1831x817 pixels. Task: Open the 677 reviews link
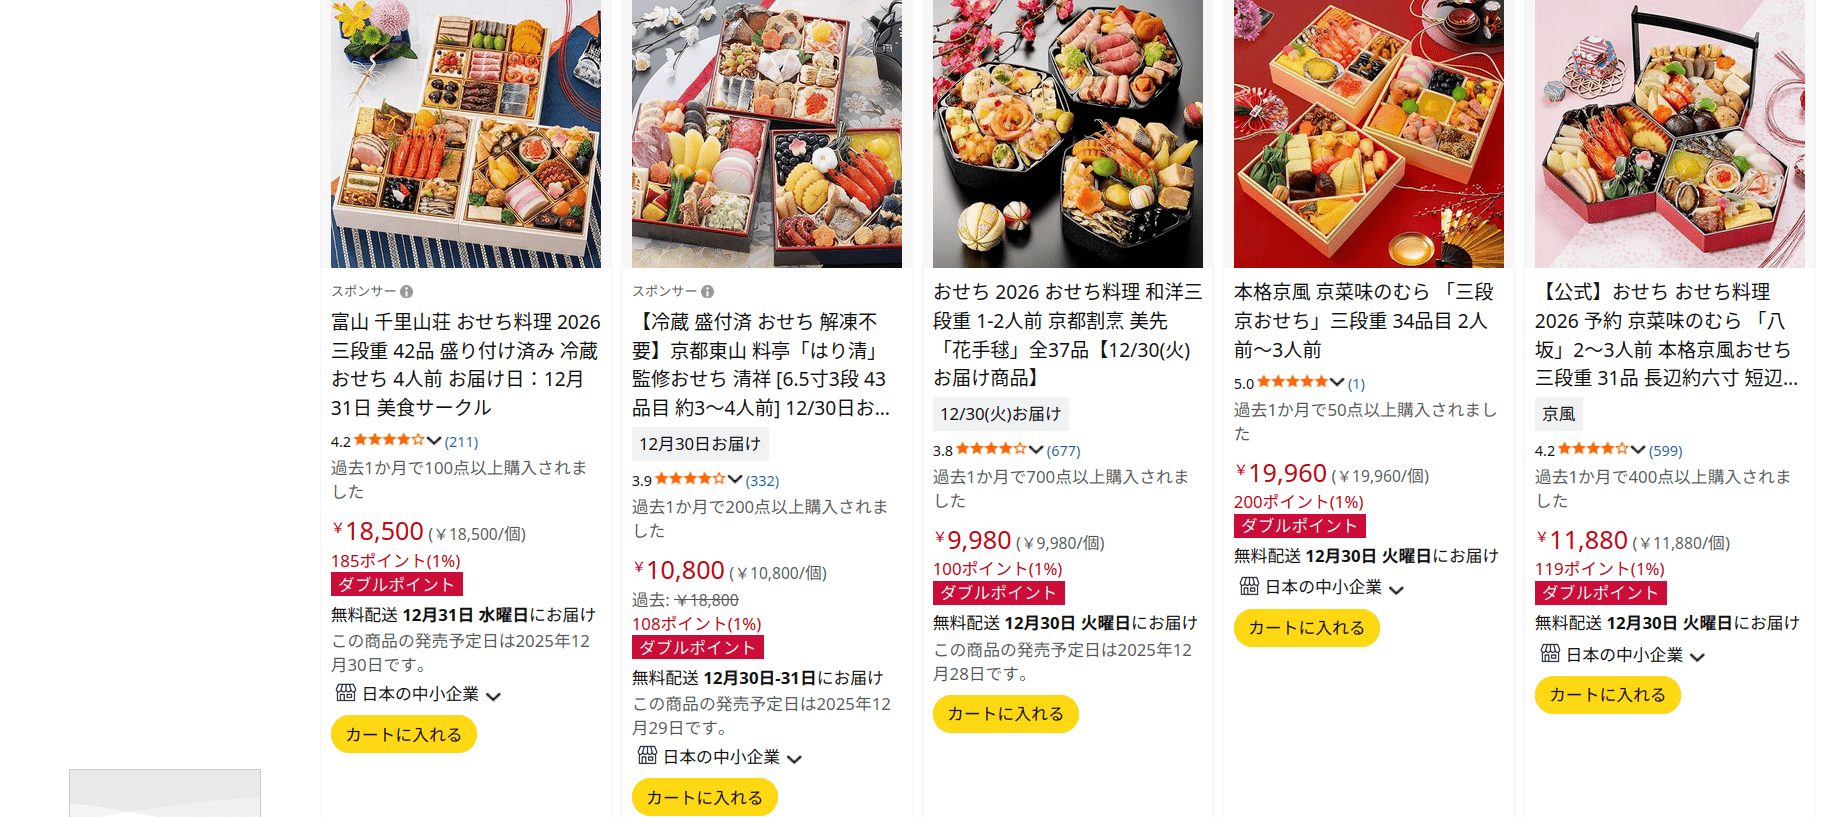(x=1063, y=451)
